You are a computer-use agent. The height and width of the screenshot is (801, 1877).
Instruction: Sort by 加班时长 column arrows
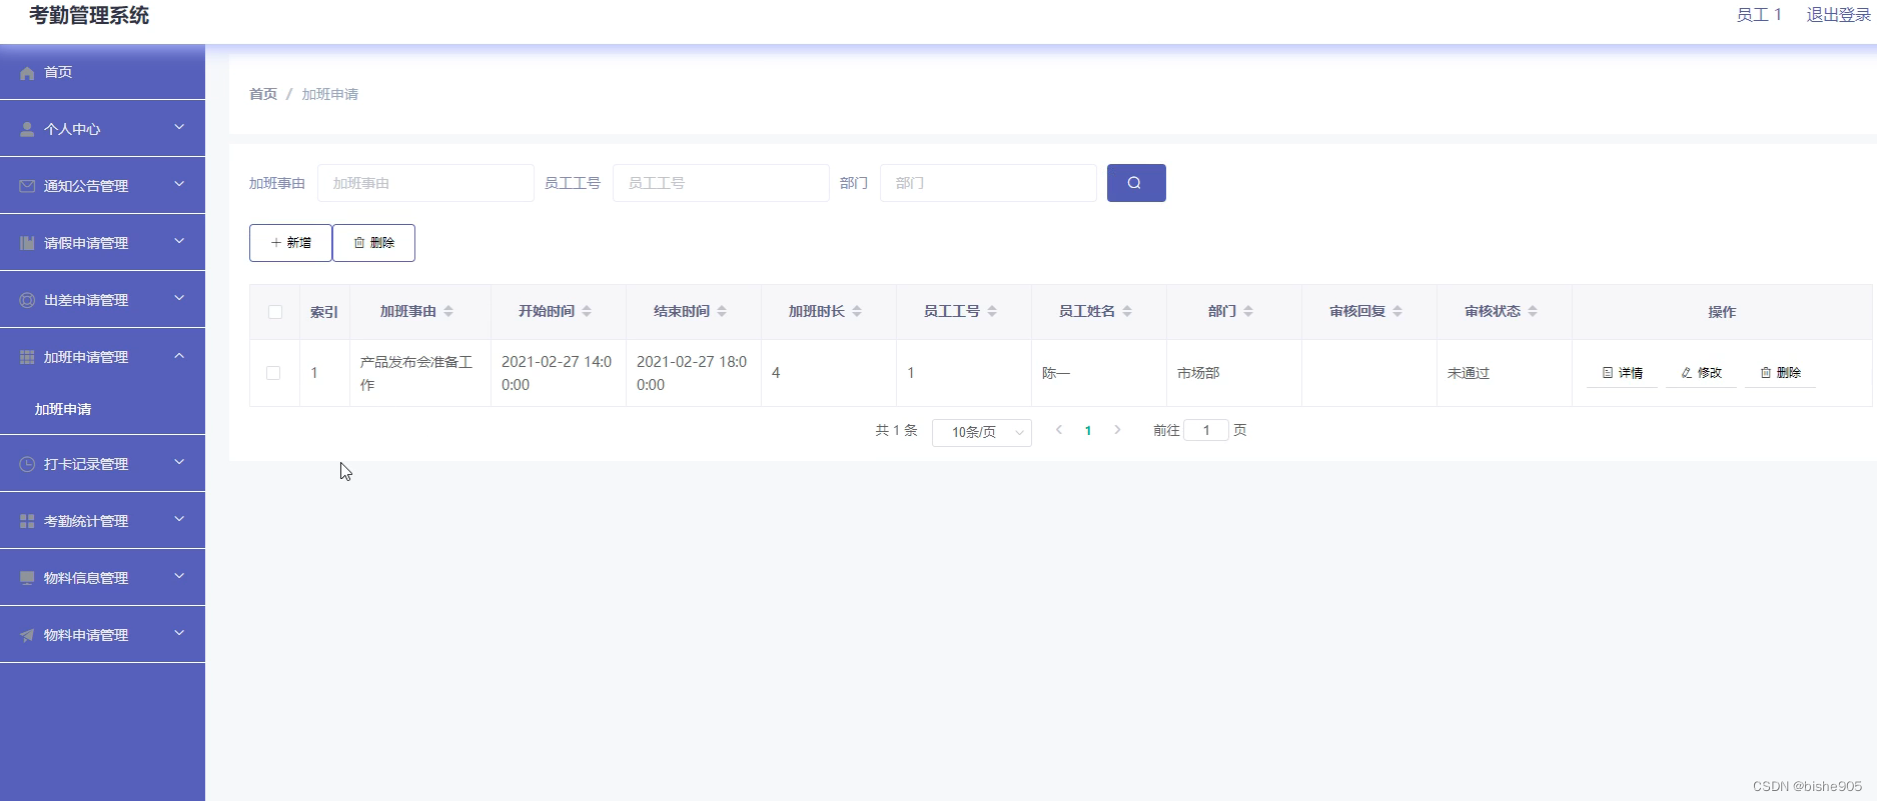[857, 312]
